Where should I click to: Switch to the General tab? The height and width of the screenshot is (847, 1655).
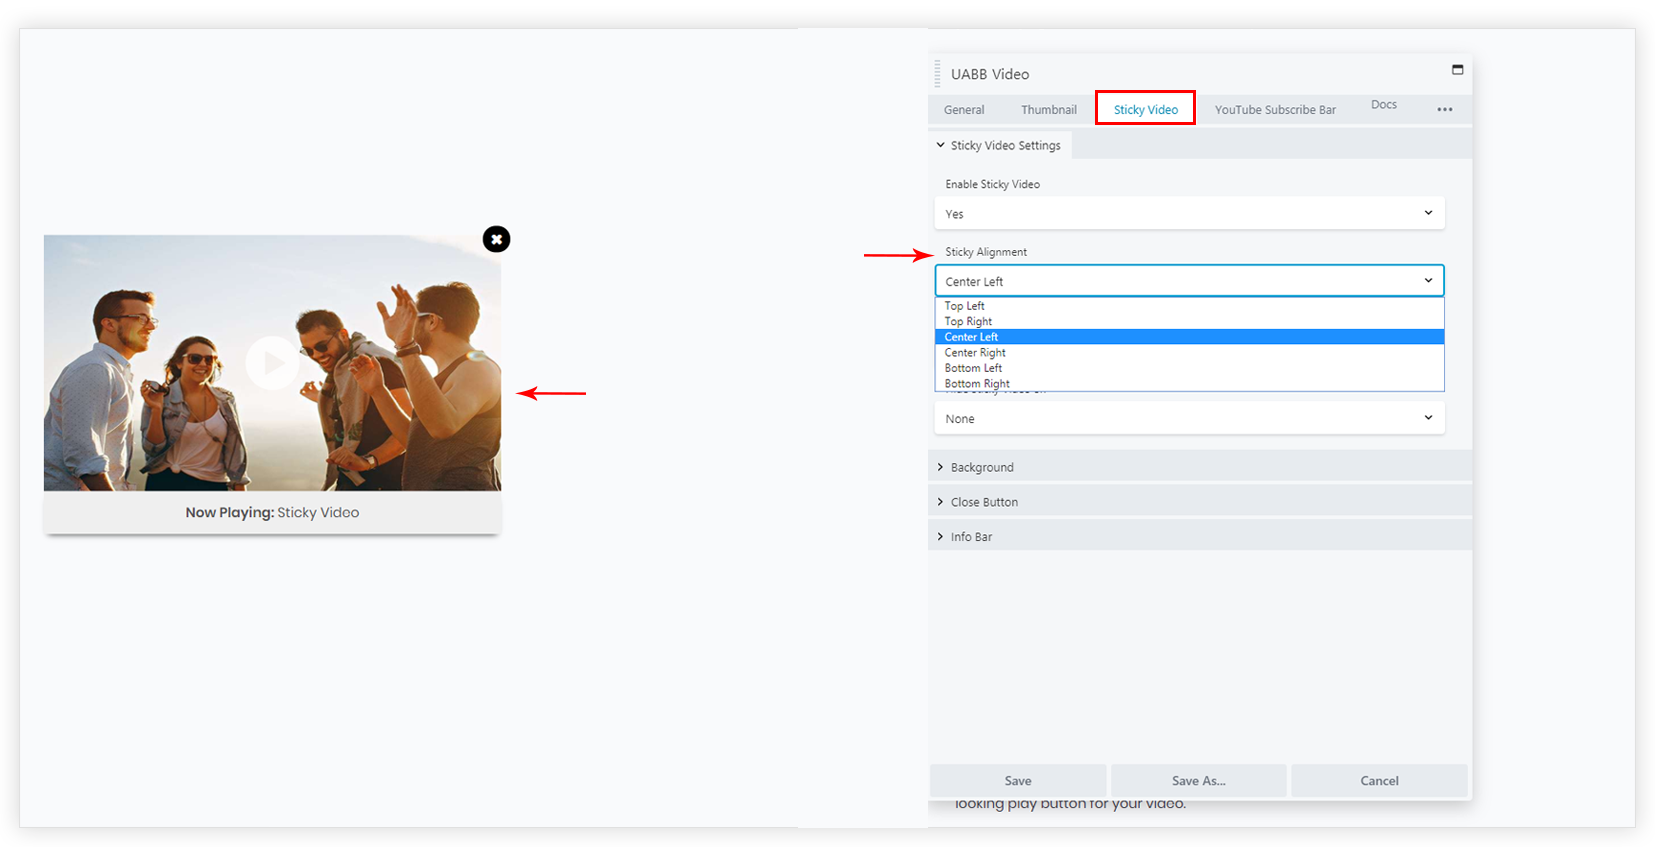click(x=964, y=110)
